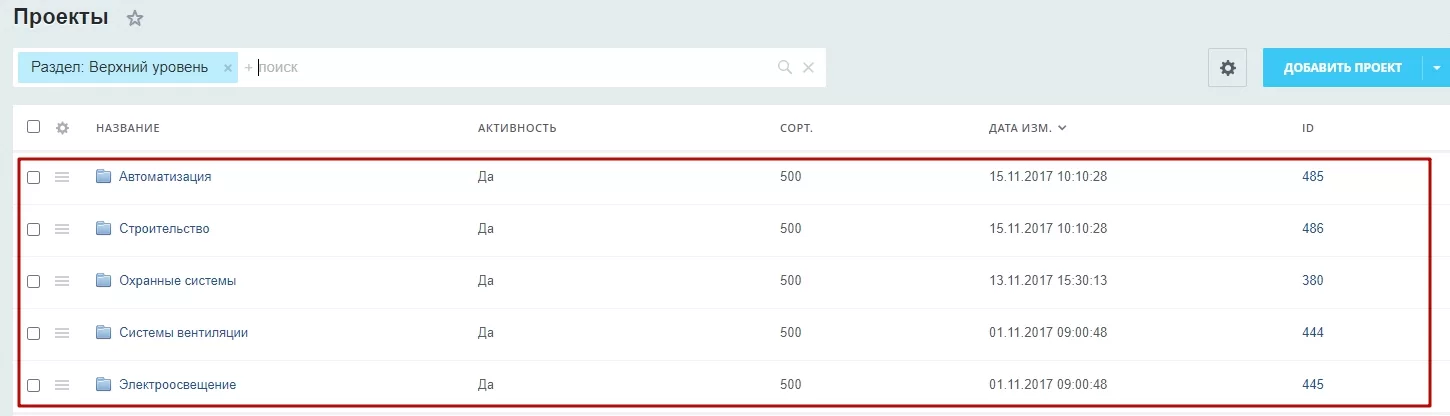Open the column settings gear in header
1450x416 pixels.
pos(62,128)
